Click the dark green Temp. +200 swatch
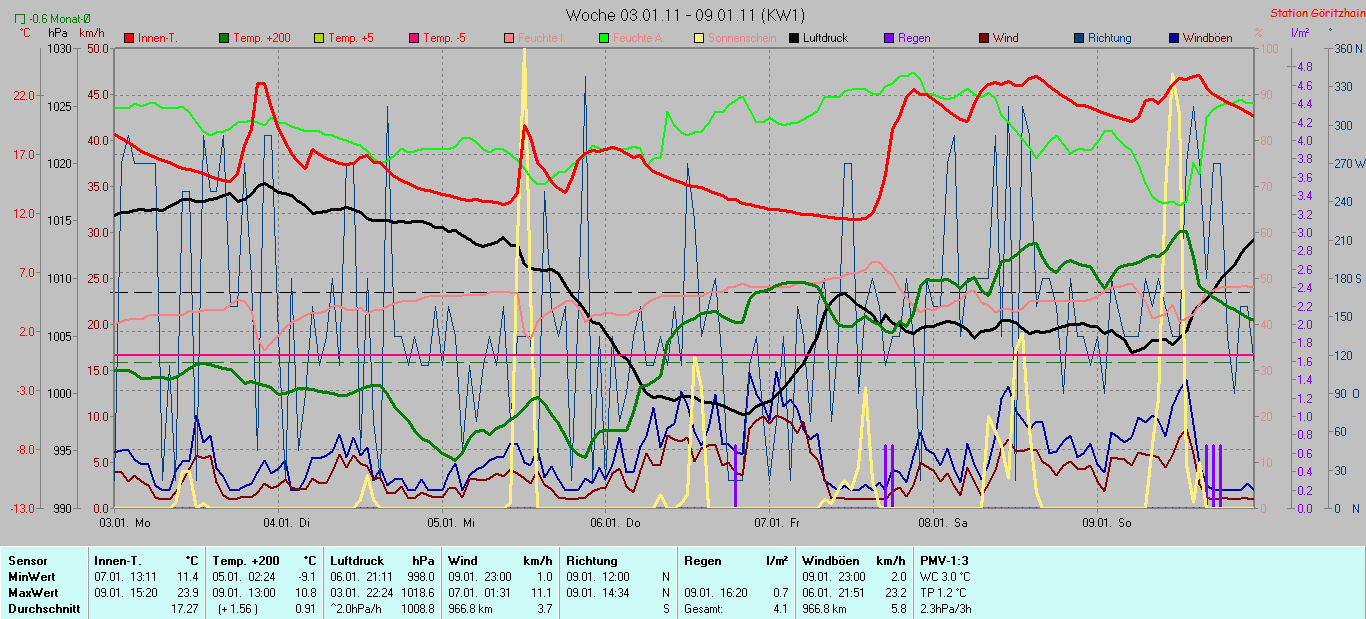Image resolution: width=1366 pixels, height=619 pixels. point(224,38)
